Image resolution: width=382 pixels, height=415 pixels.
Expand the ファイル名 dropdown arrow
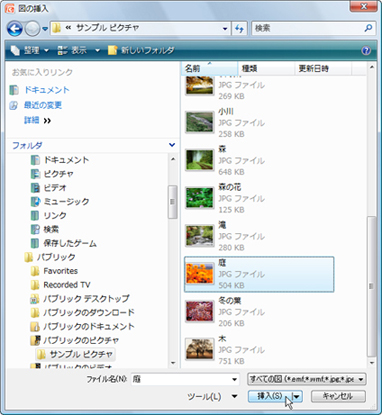click(235, 379)
